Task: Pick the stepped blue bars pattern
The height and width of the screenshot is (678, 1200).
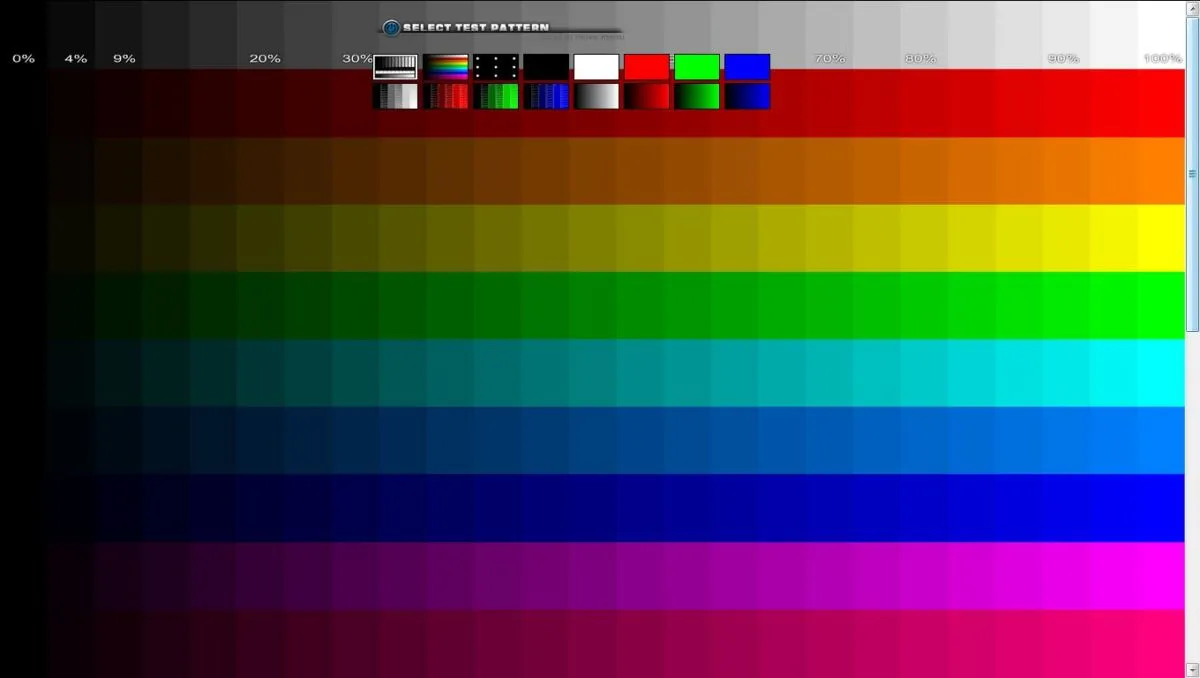Action: 546,96
